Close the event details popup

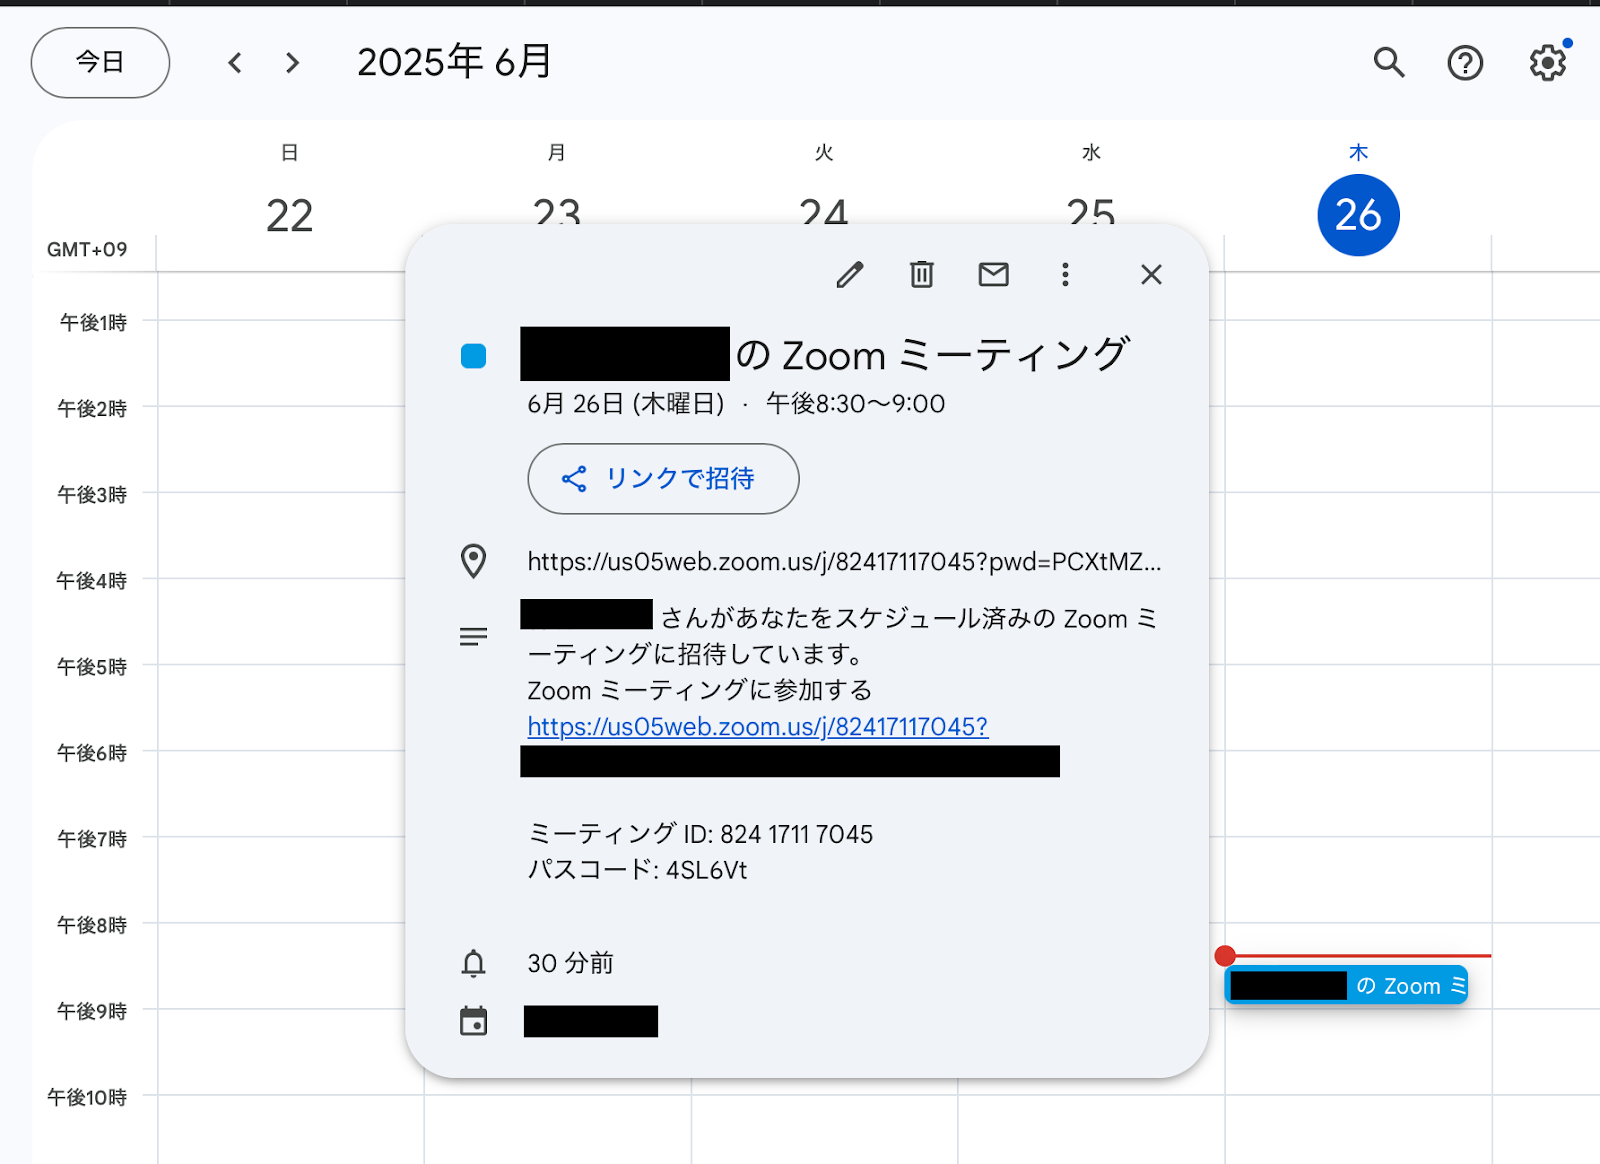(1151, 274)
